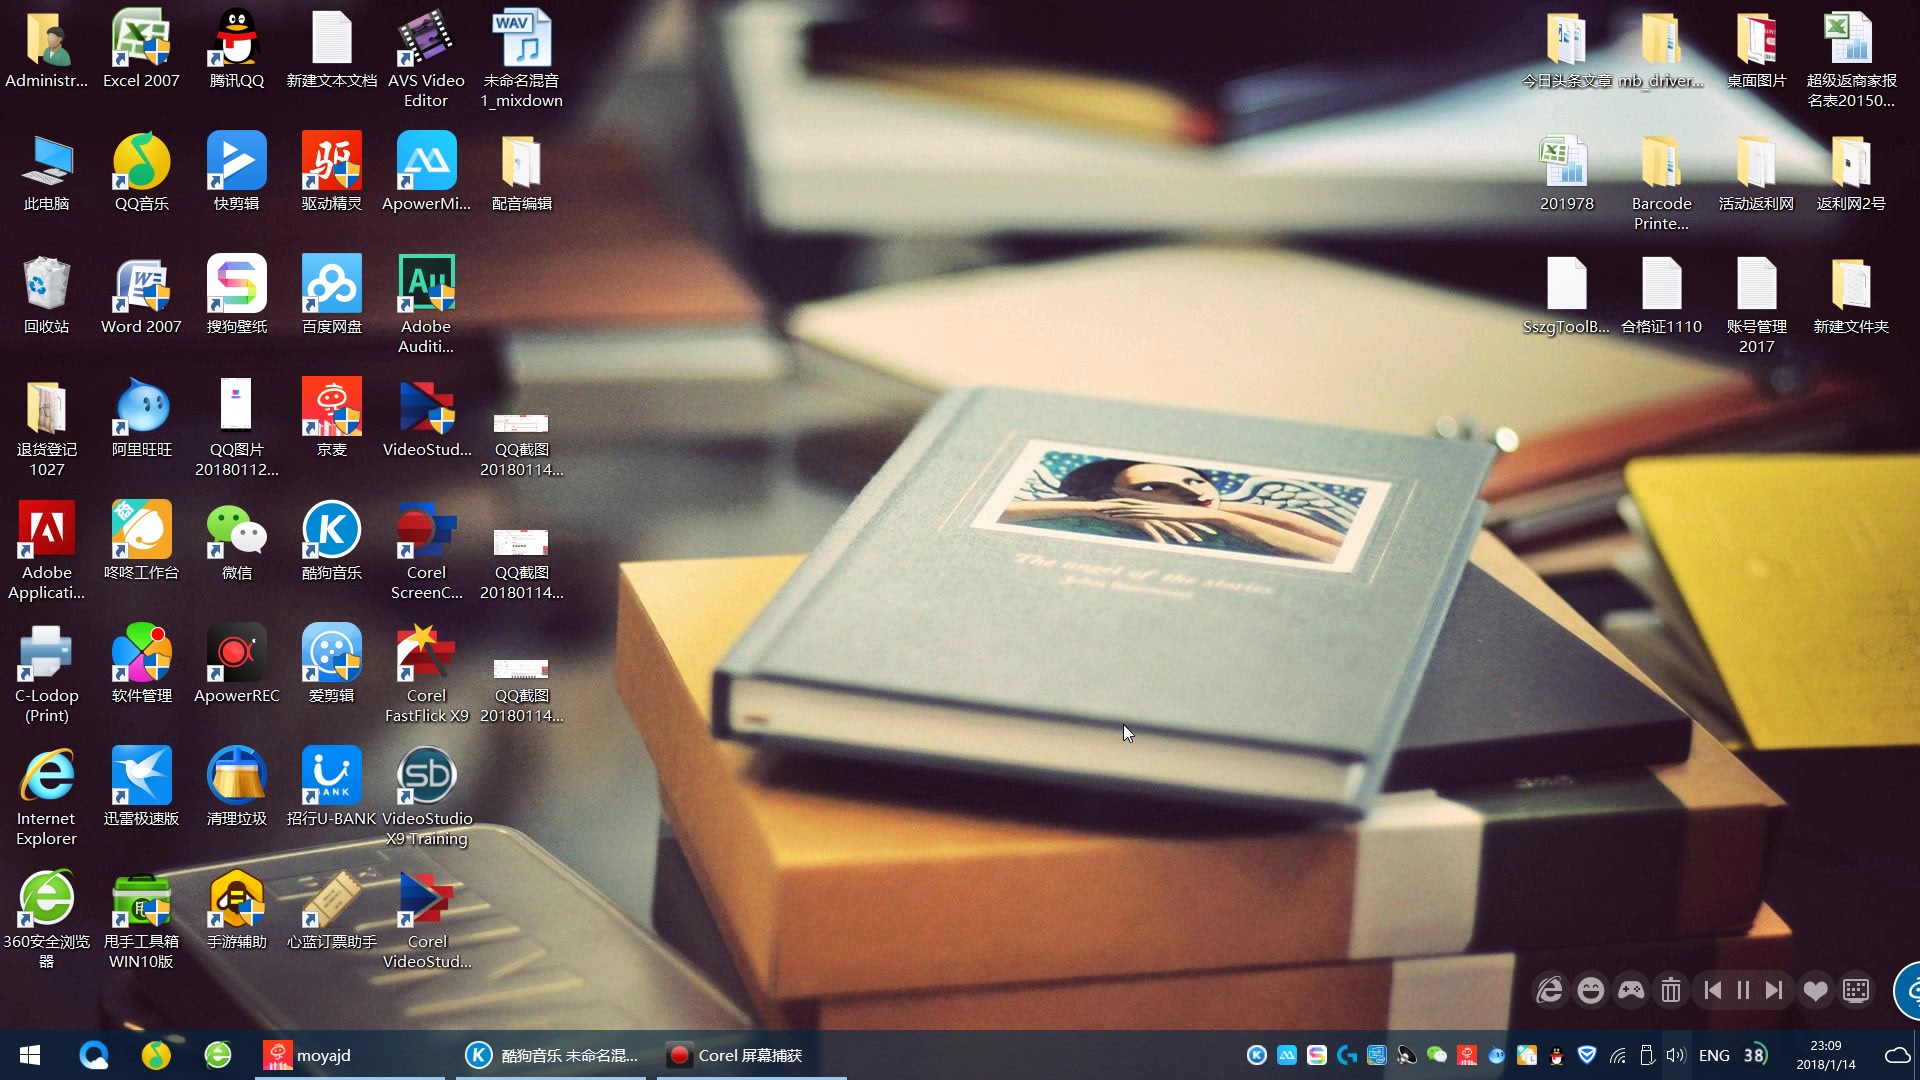Screen dimensions: 1920x1080
Task: Open 迅雷极速版 shortcut
Action: coord(141,788)
